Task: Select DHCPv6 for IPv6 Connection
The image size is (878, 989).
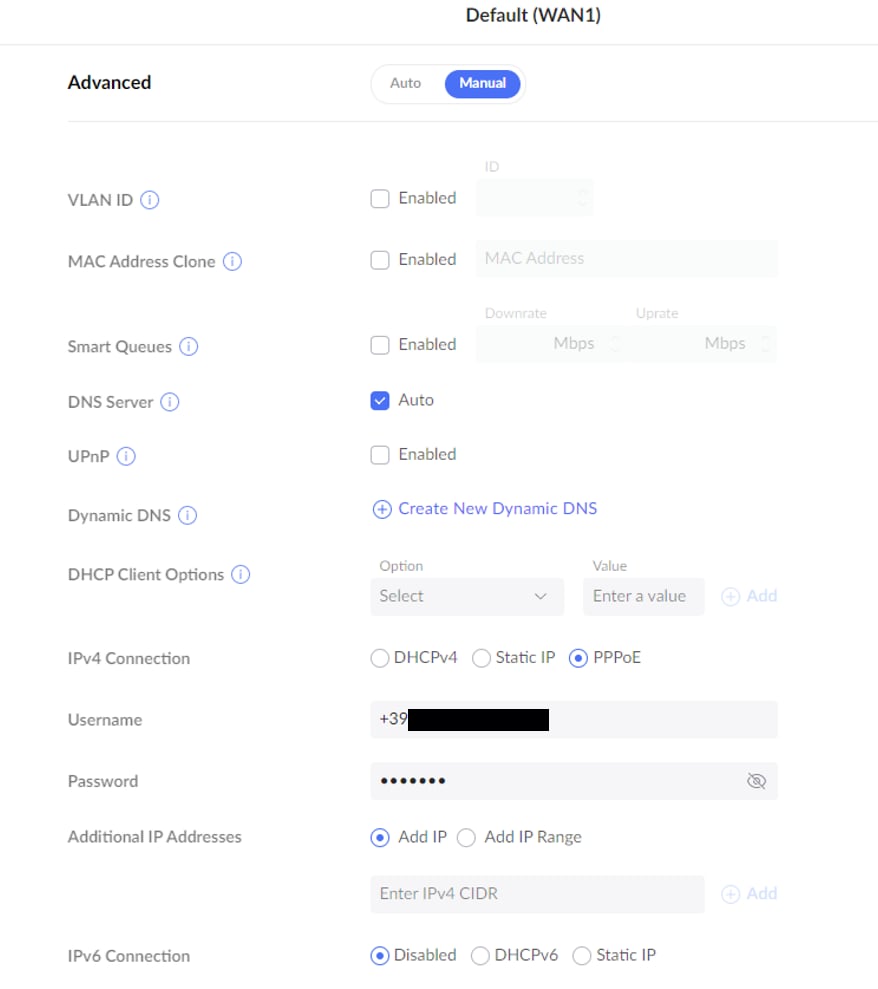Action: (480, 956)
